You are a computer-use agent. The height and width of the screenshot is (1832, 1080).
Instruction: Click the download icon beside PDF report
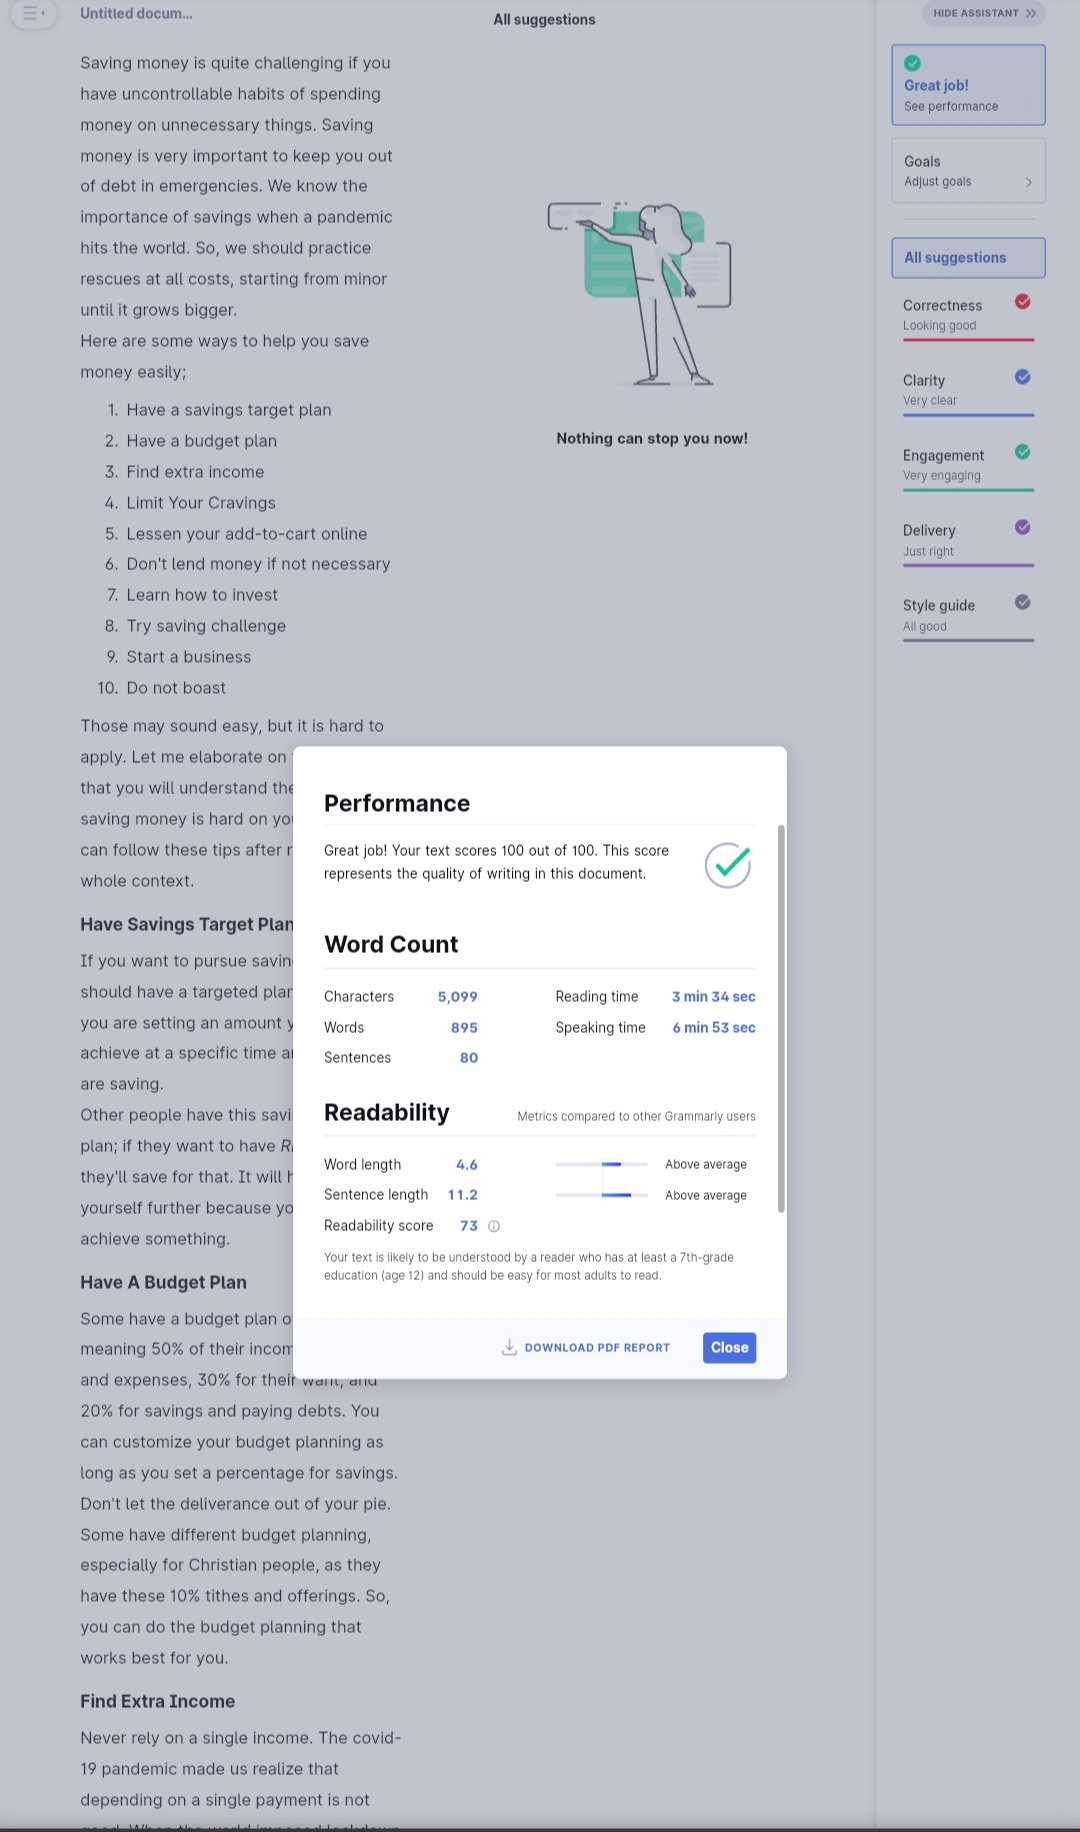[x=509, y=1347]
